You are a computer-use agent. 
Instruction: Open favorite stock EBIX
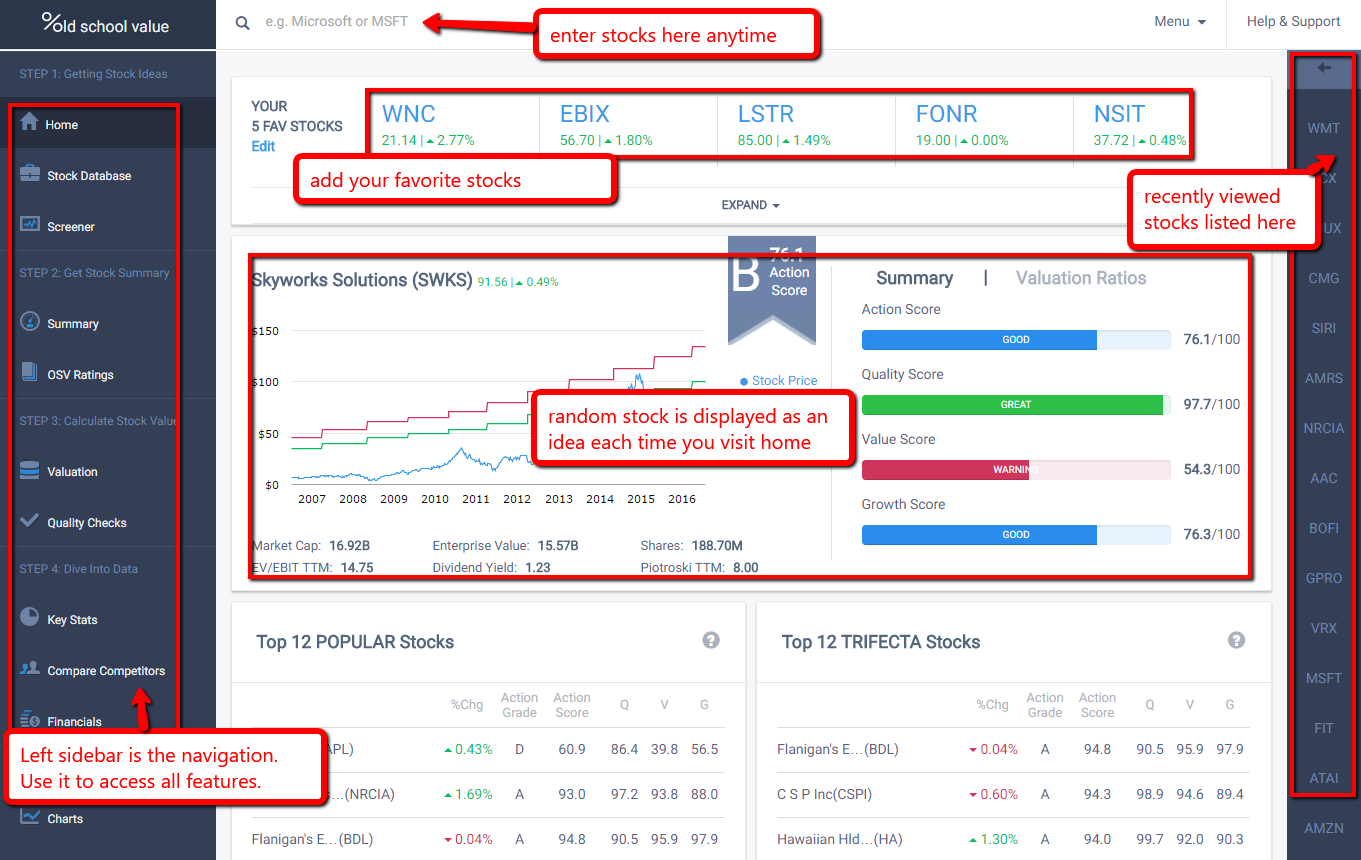[x=585, y=114]
